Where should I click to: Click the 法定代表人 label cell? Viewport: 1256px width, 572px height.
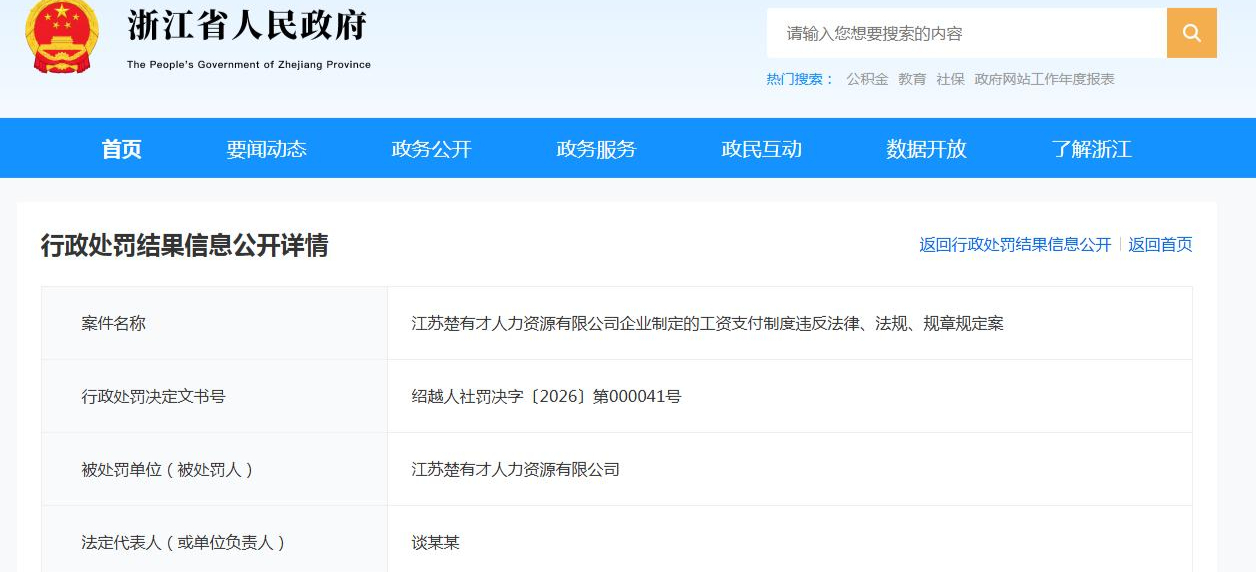point(214,540)
